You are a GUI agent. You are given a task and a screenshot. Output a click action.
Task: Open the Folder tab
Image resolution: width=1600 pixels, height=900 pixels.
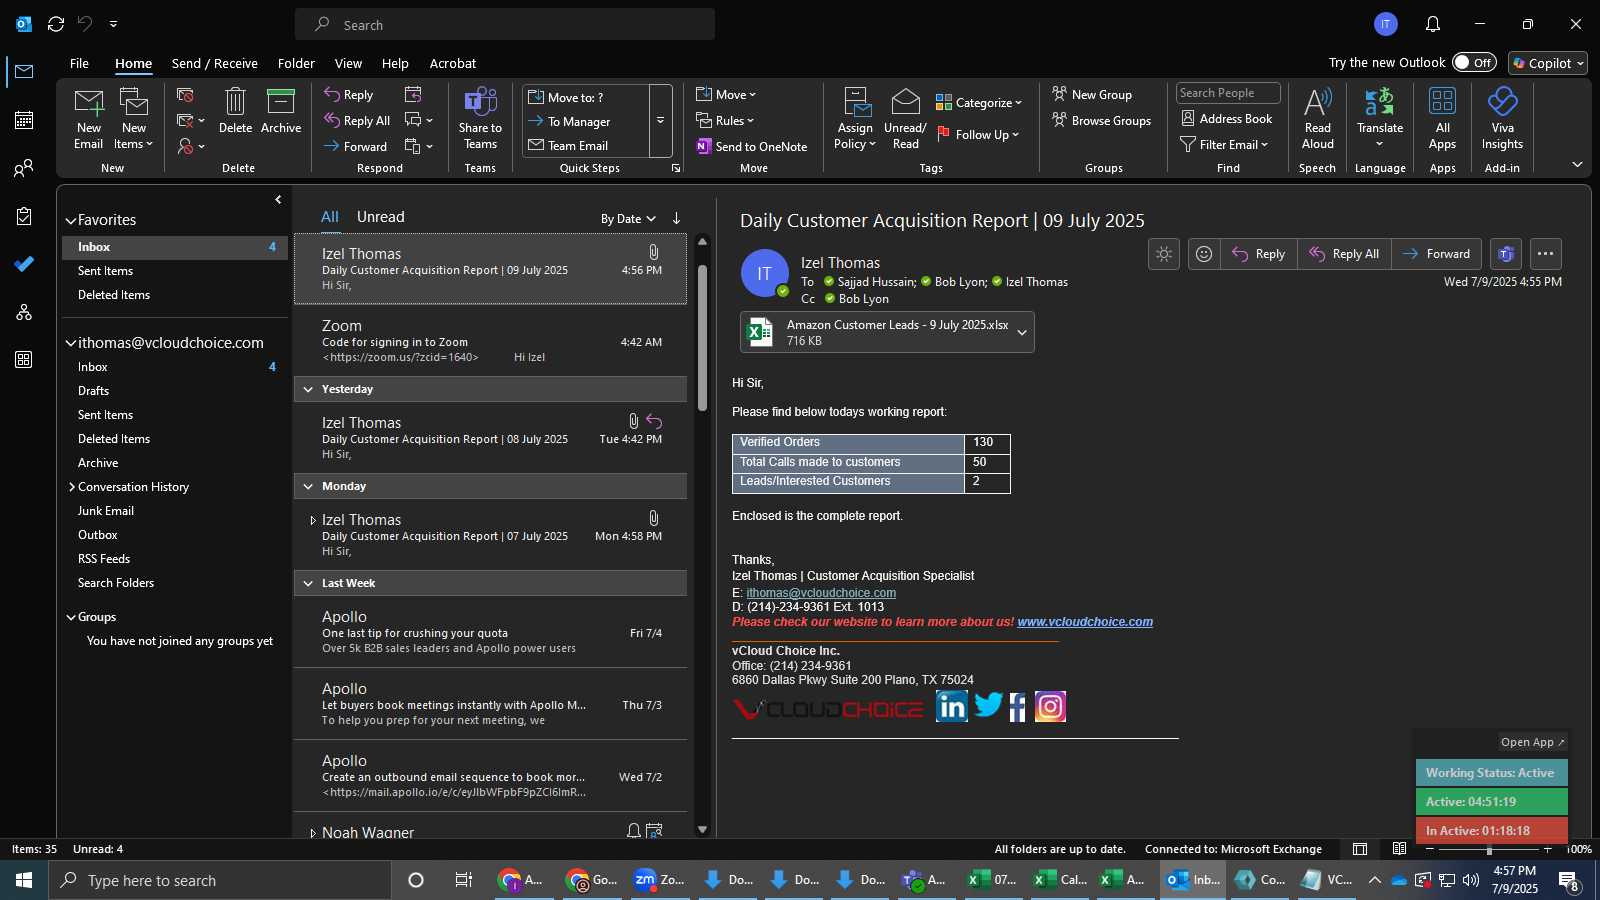click(296, 63)
